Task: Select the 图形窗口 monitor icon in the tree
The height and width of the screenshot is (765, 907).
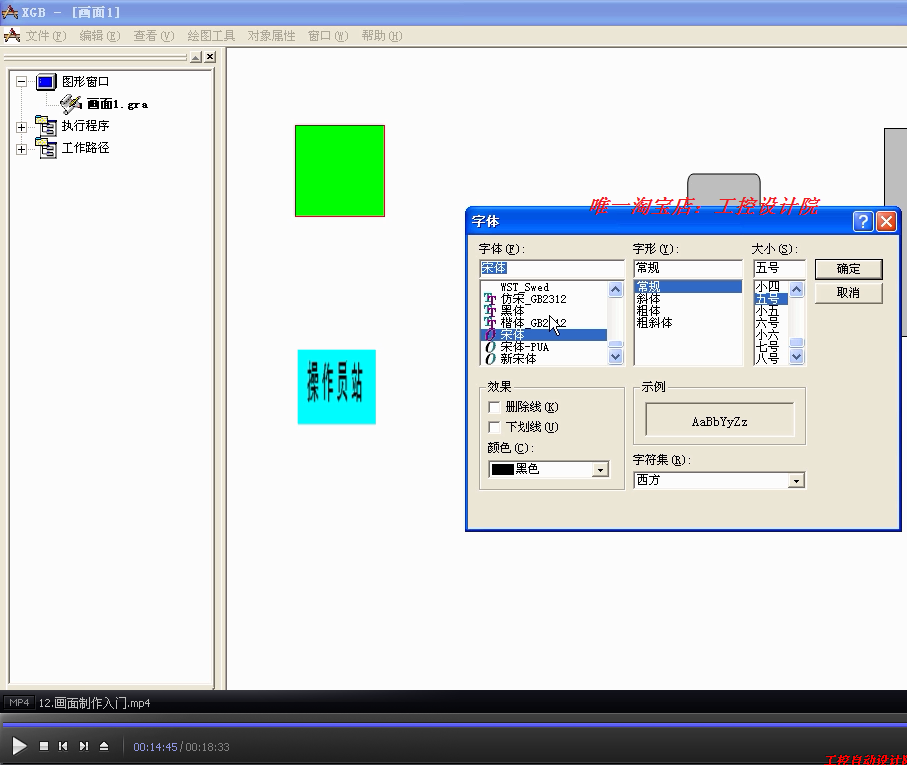Action: tap(46, 82)
